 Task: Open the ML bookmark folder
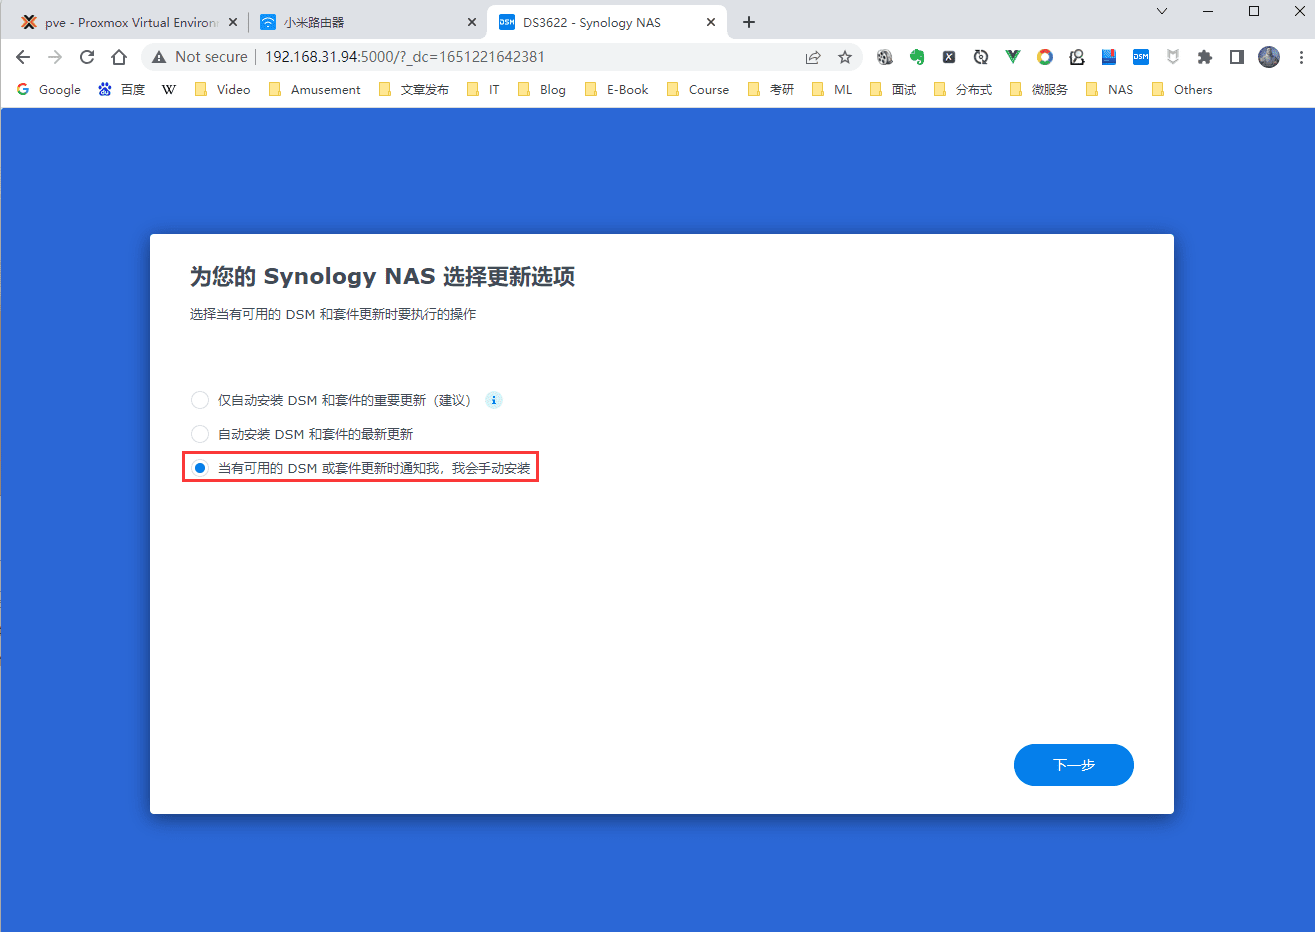(833, 90)
